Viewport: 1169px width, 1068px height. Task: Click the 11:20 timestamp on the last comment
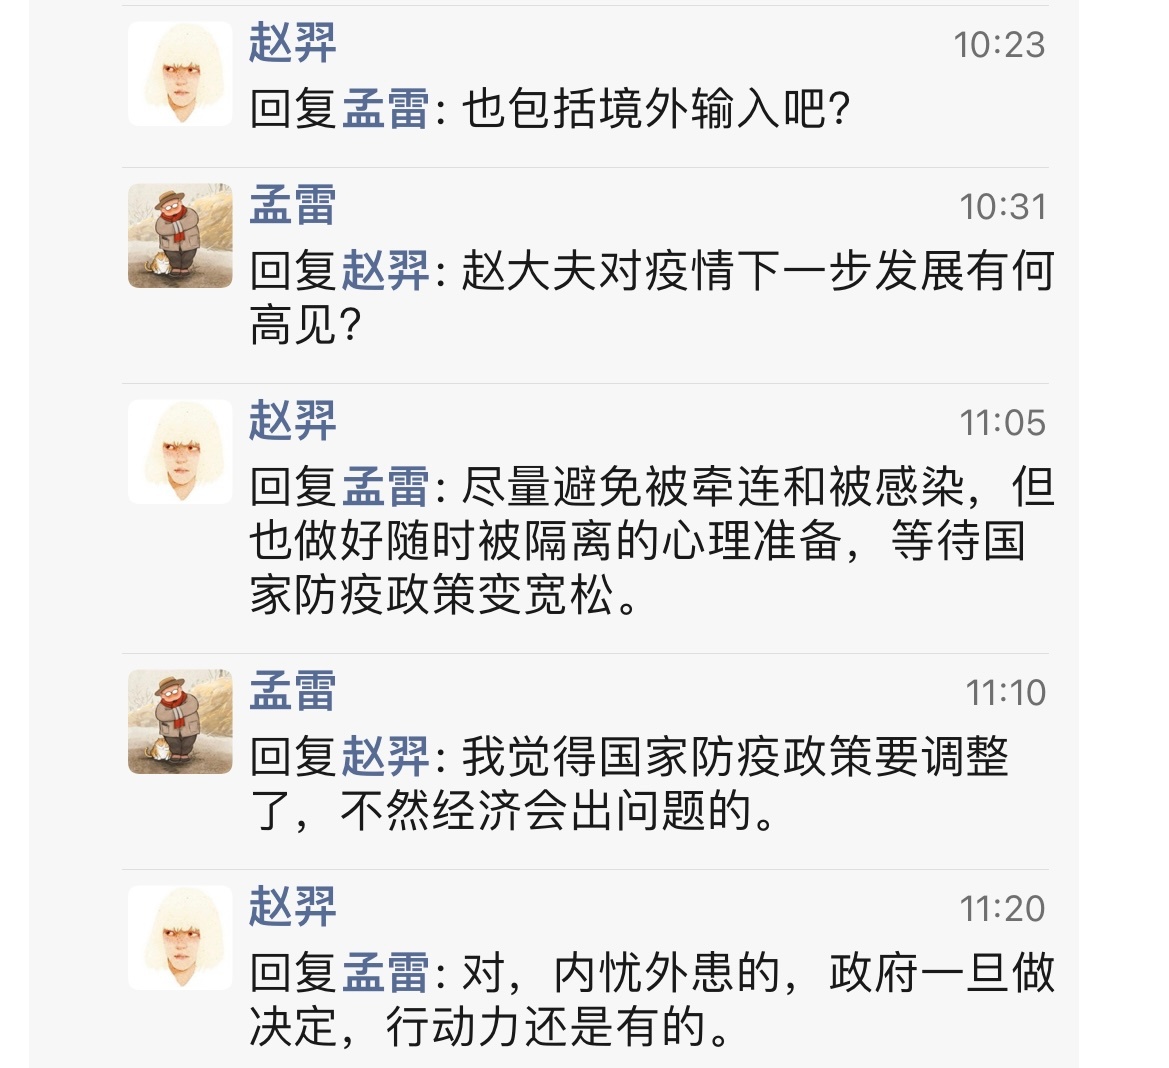click(x=1002, y=909)
